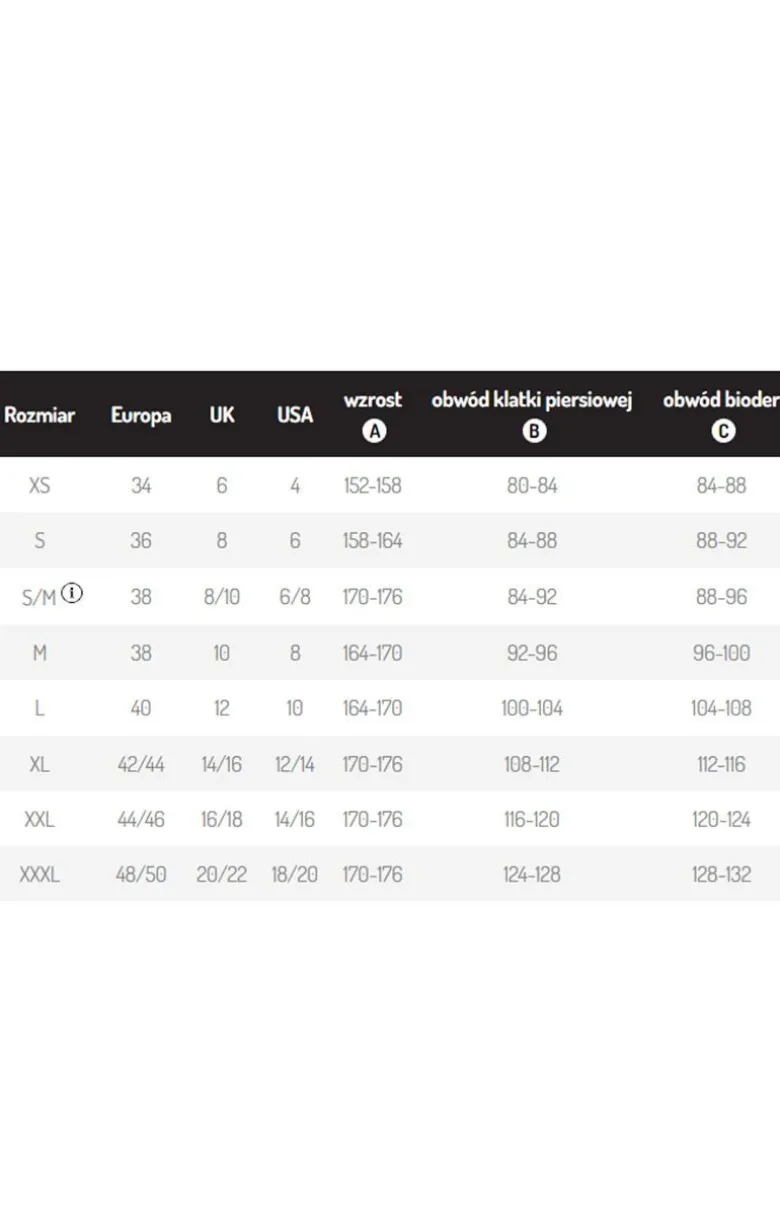Select the XXL size row label
This screenshot has height=1213, width=780.
pyautogui.click(x=40, y=819)
